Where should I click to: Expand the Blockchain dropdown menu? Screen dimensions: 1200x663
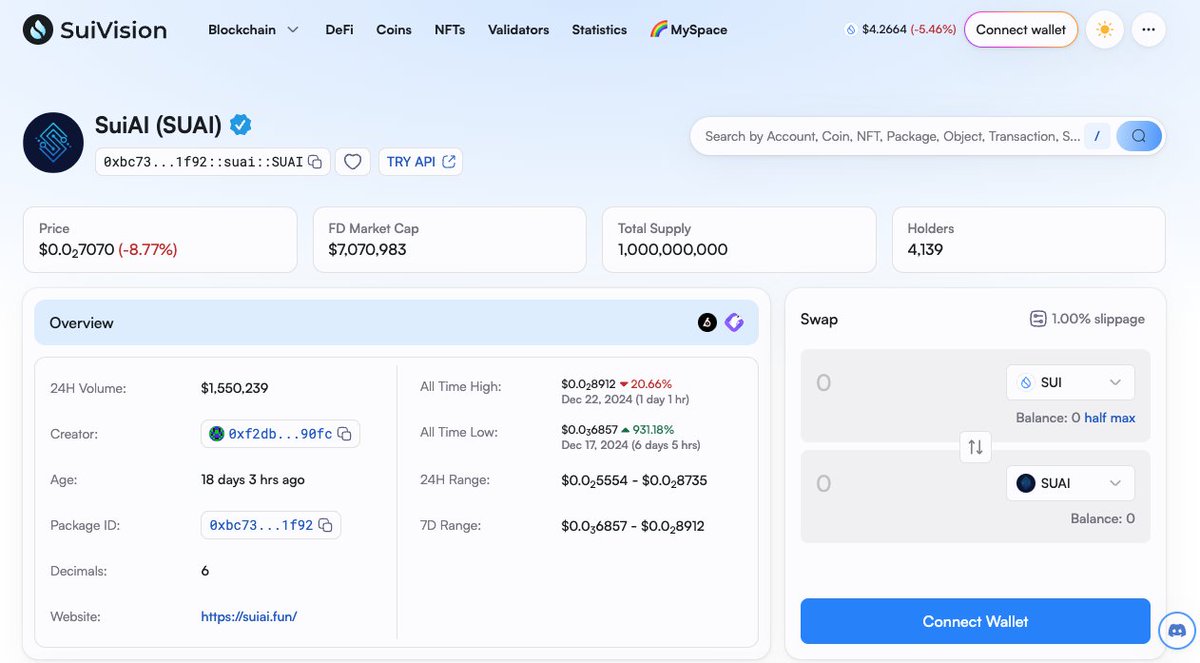point(253,30)
